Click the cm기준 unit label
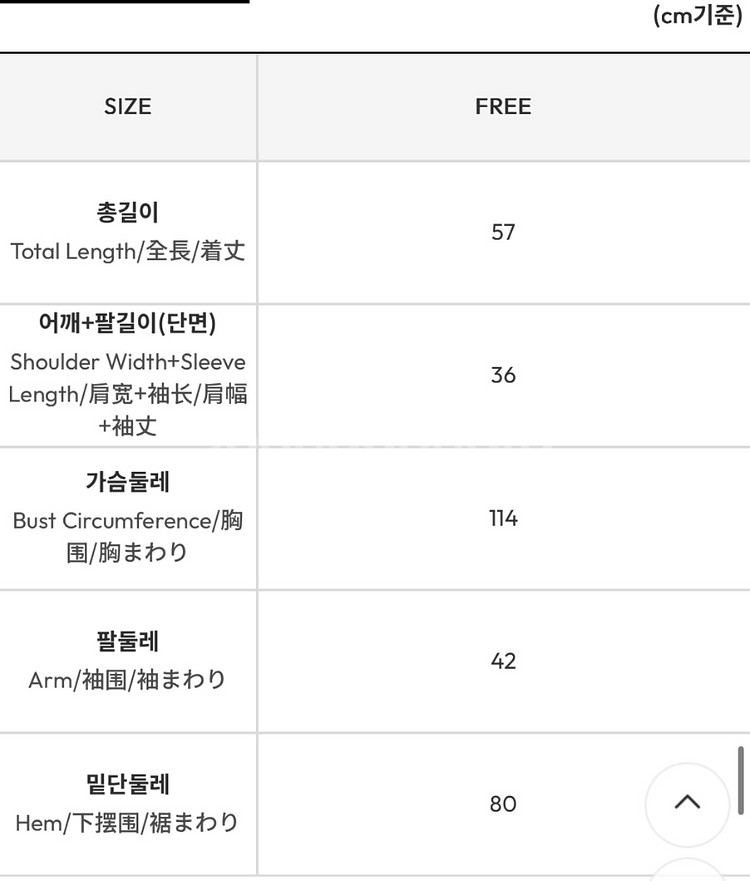Screen dimensions: 750x881 coord(697,15)
